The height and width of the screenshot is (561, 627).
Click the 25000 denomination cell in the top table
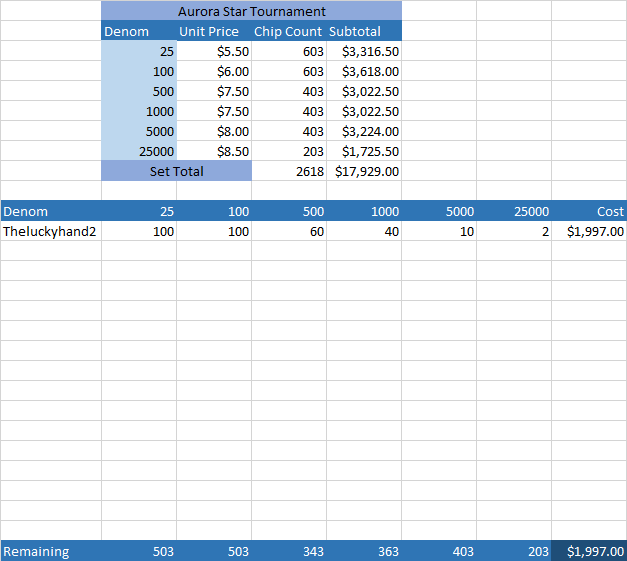click(139, 151)
